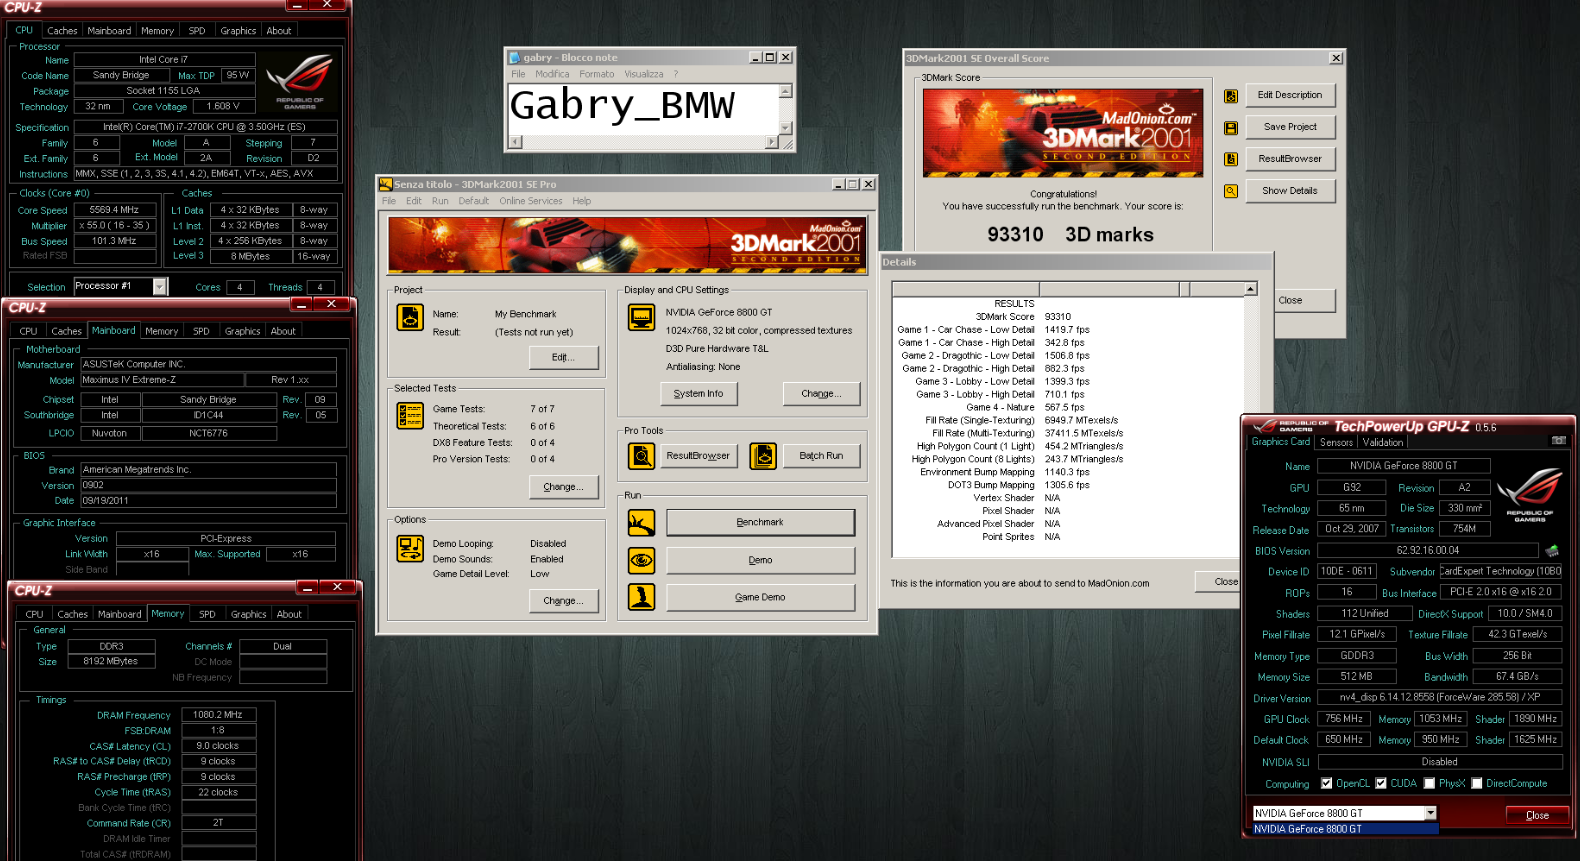Click Change... in Display and CPU Settings

pyautogui.click(x=821, y=394)
